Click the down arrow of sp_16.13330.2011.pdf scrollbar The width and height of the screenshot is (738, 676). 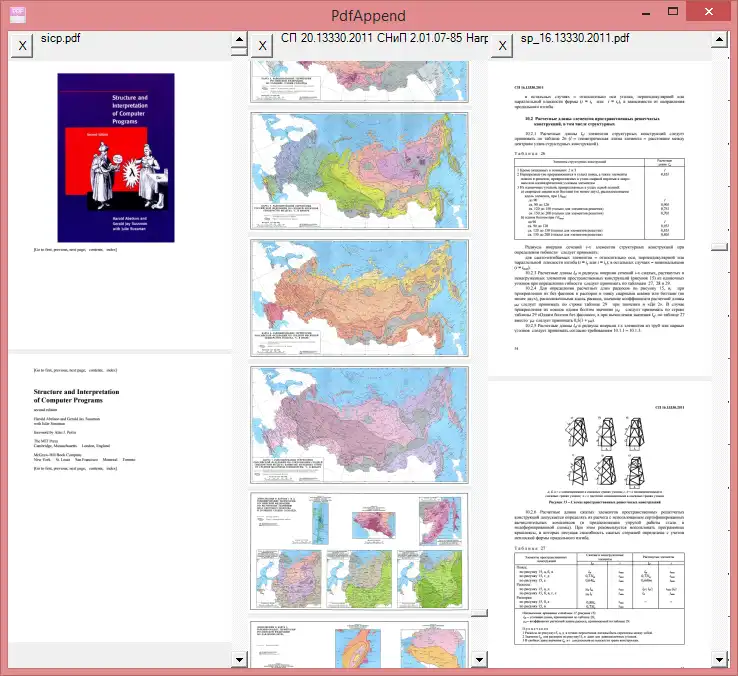(x=719, y=660)
